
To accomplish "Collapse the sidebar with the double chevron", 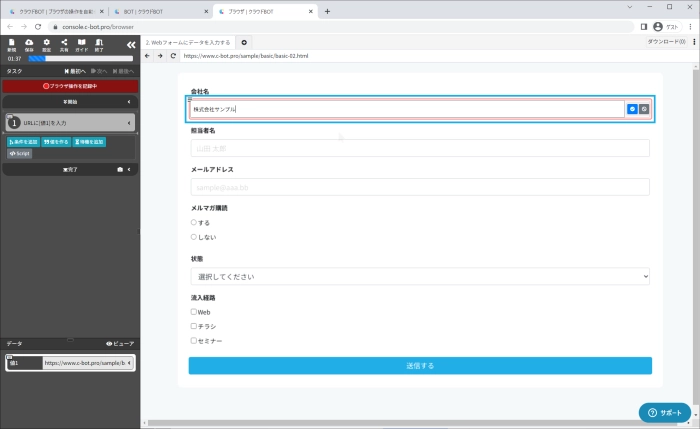I will click(130, 45).
